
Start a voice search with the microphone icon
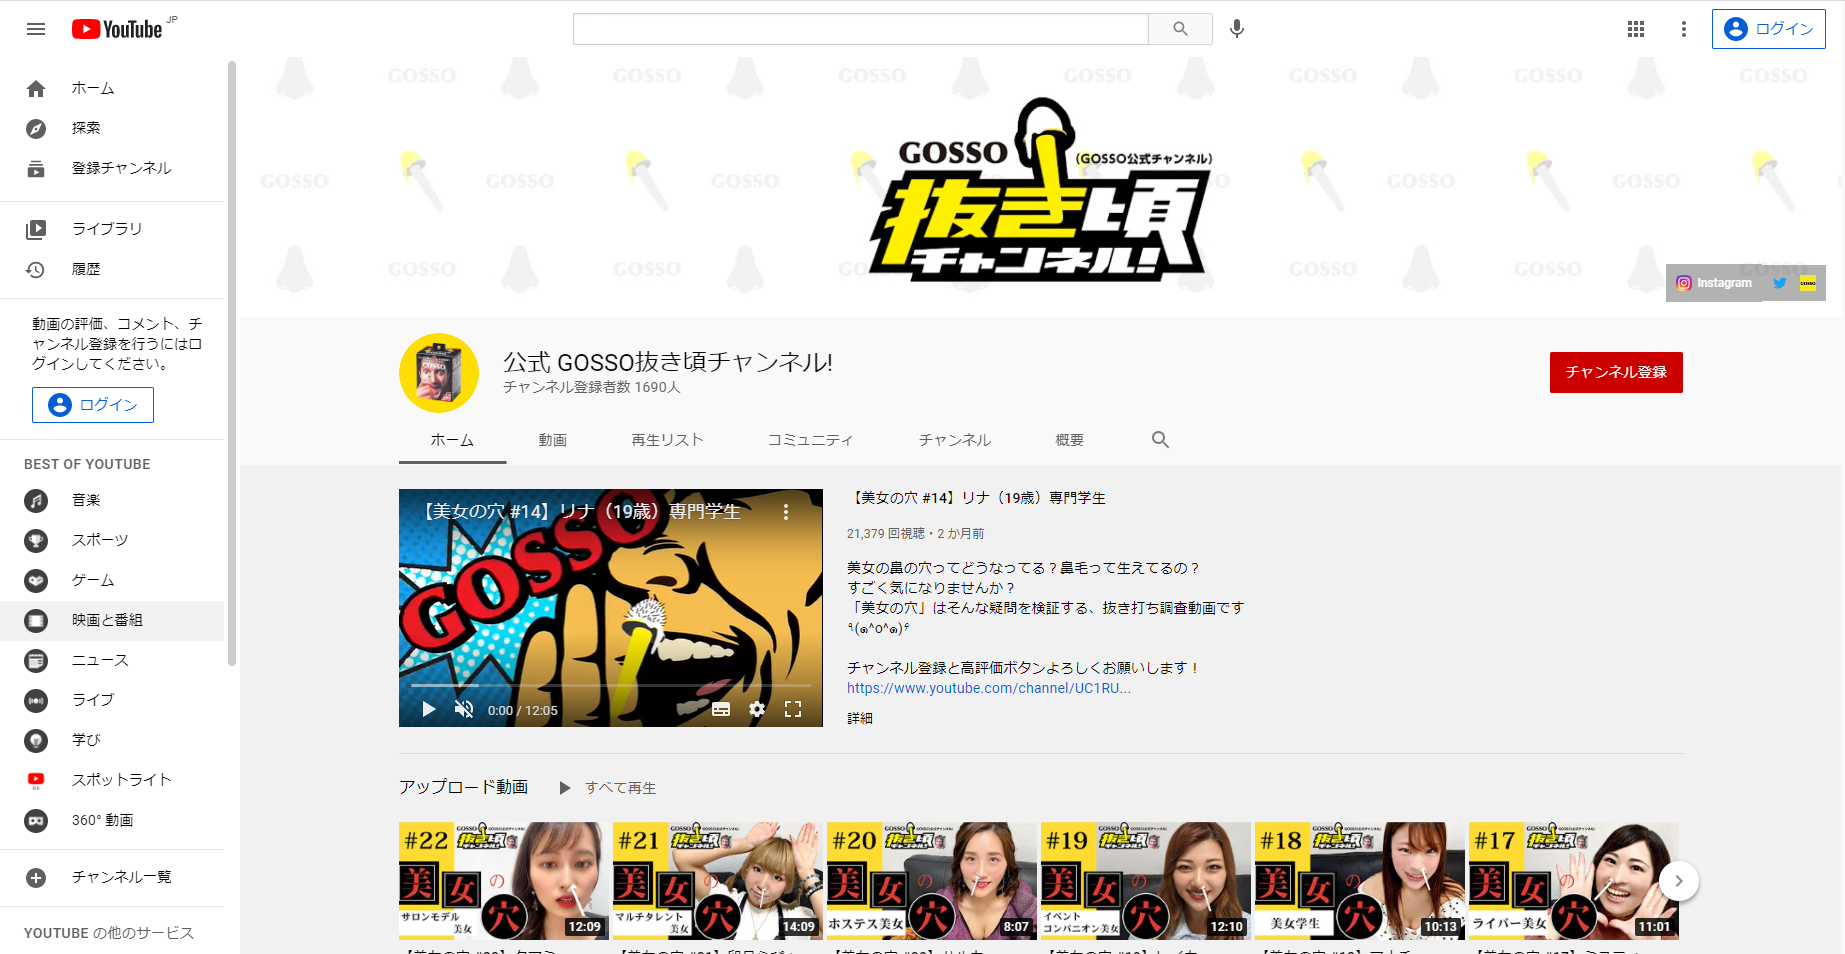(x=1237, y=29)
